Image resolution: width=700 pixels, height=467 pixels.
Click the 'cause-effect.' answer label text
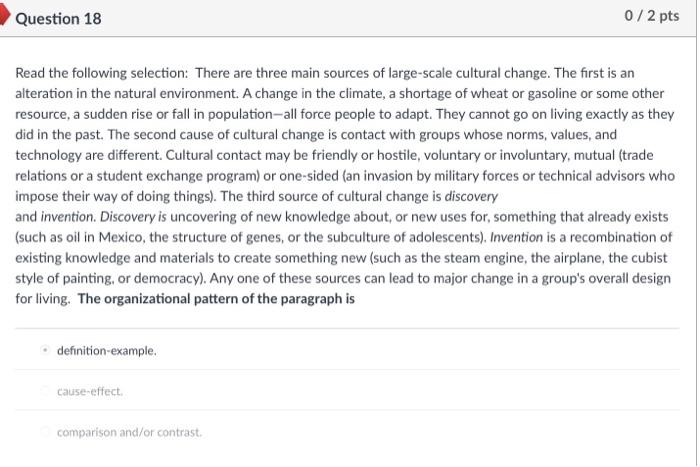point(90,391)
